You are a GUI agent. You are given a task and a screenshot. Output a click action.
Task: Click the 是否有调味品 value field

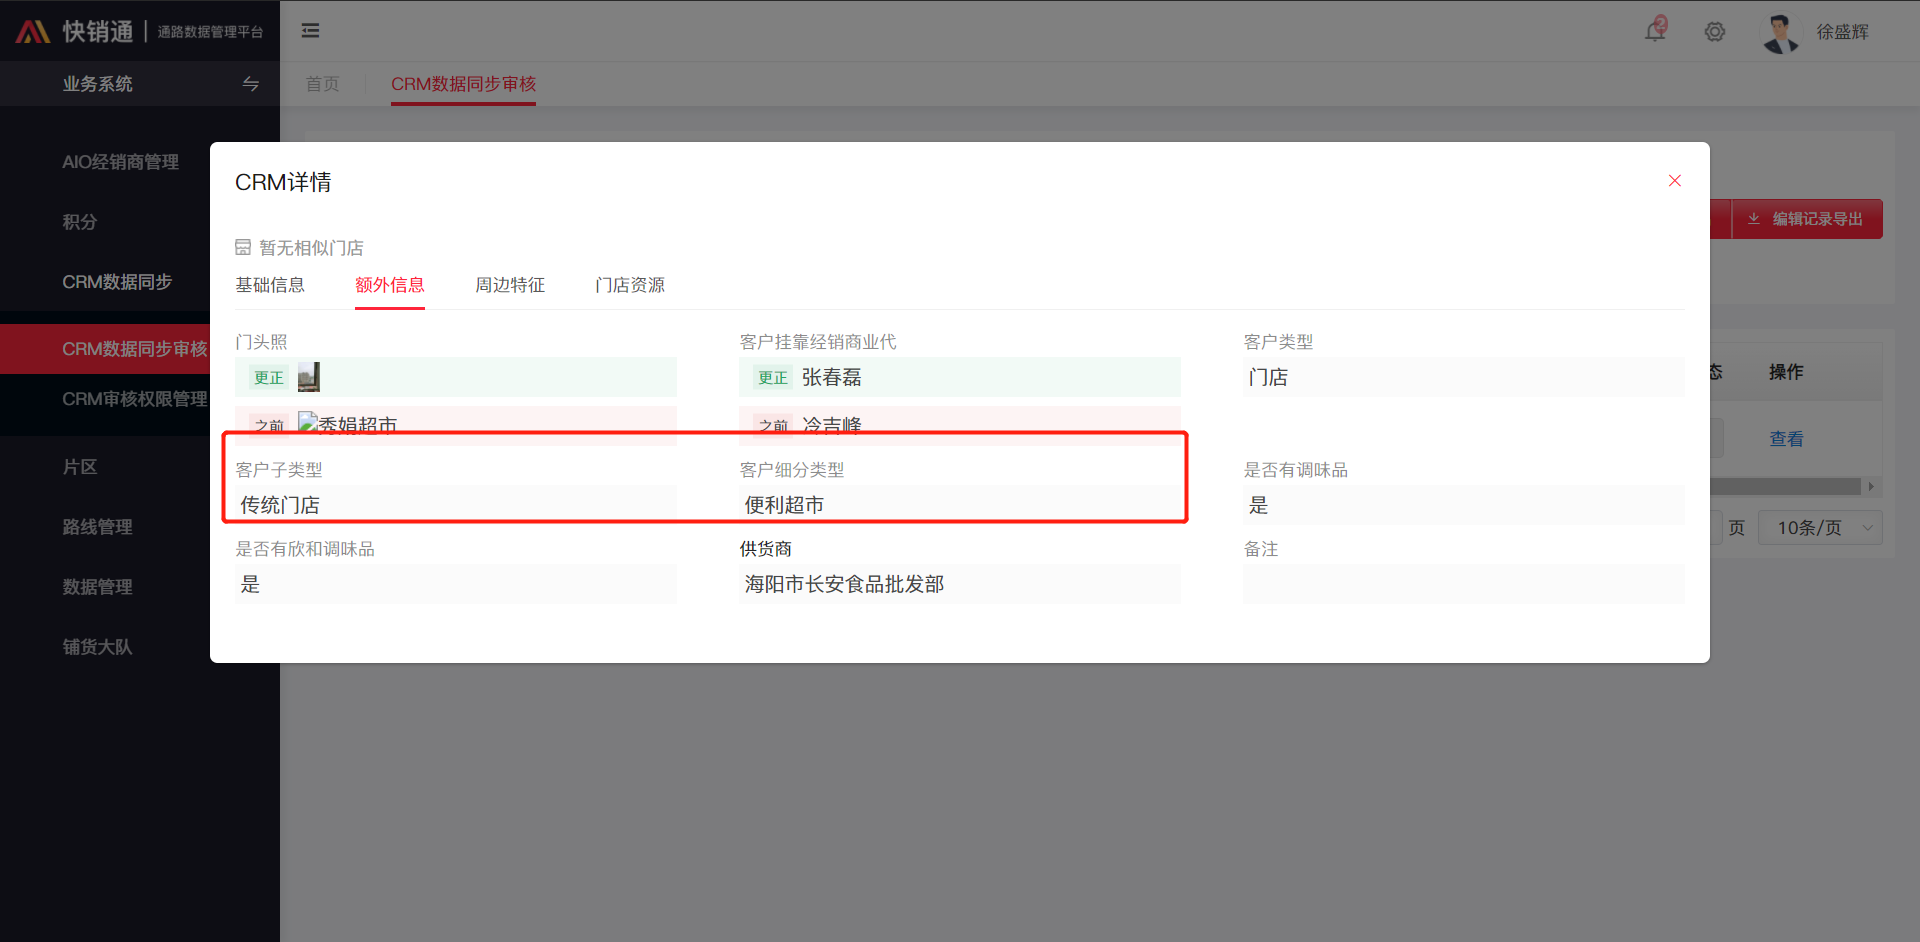coord(1464,505)
